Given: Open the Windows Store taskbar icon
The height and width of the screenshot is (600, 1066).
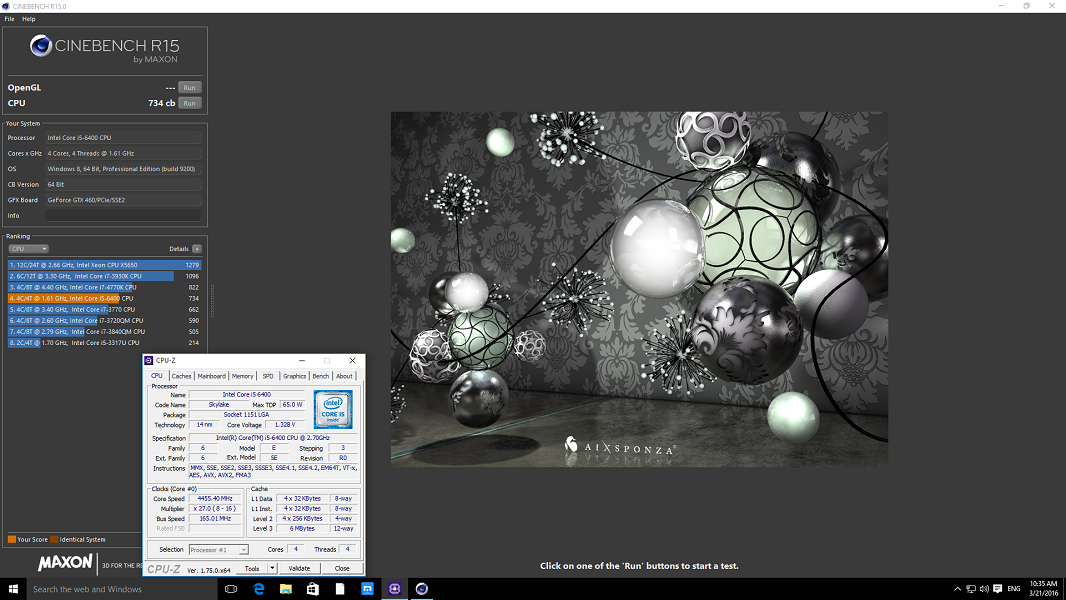Looking at the screenshot, I should click(312, 589).
